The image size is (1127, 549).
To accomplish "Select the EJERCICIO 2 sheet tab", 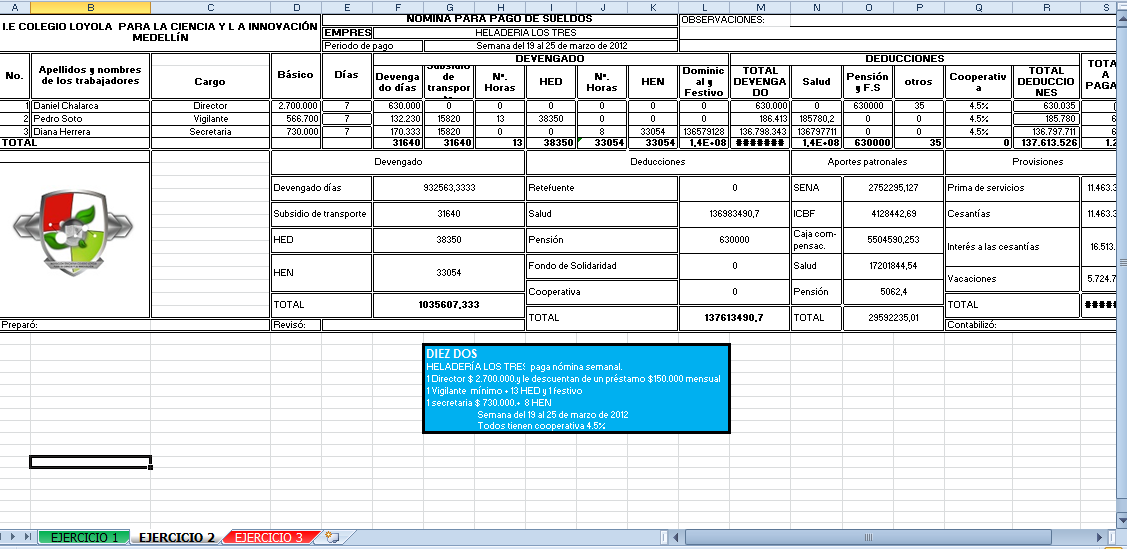I will 176,538.
